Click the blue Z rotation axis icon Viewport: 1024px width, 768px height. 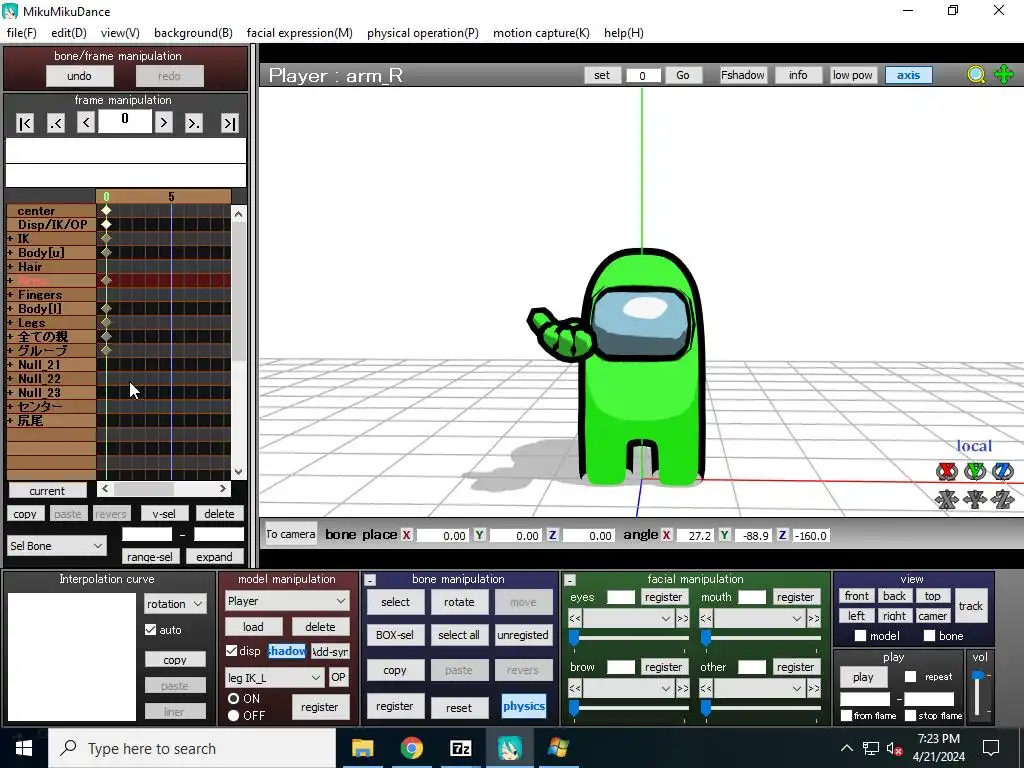(1002, 471)
